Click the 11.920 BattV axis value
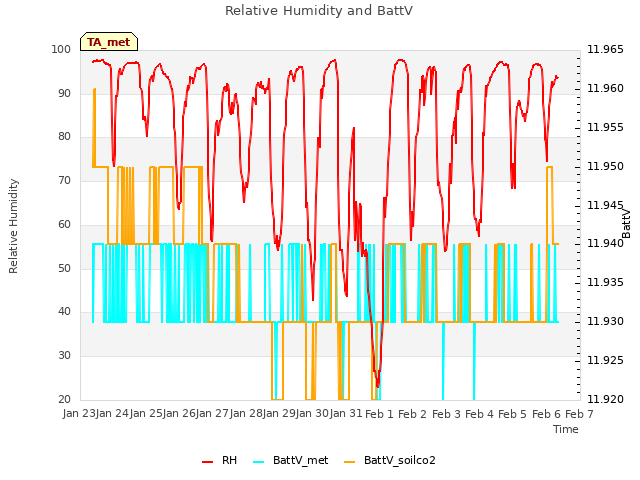Screen dimensions: 640x480 click(x=605, y=399)
